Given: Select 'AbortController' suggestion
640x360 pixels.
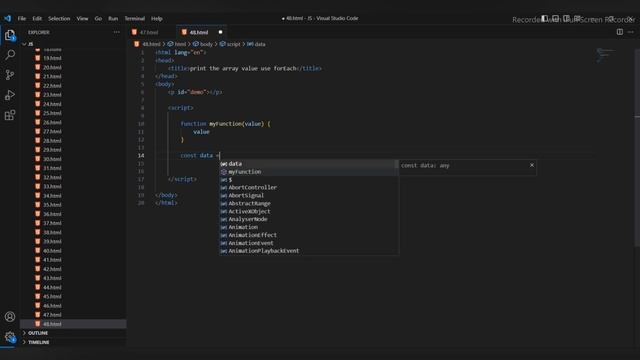Looking at the screenshot, I should [309, 187].
